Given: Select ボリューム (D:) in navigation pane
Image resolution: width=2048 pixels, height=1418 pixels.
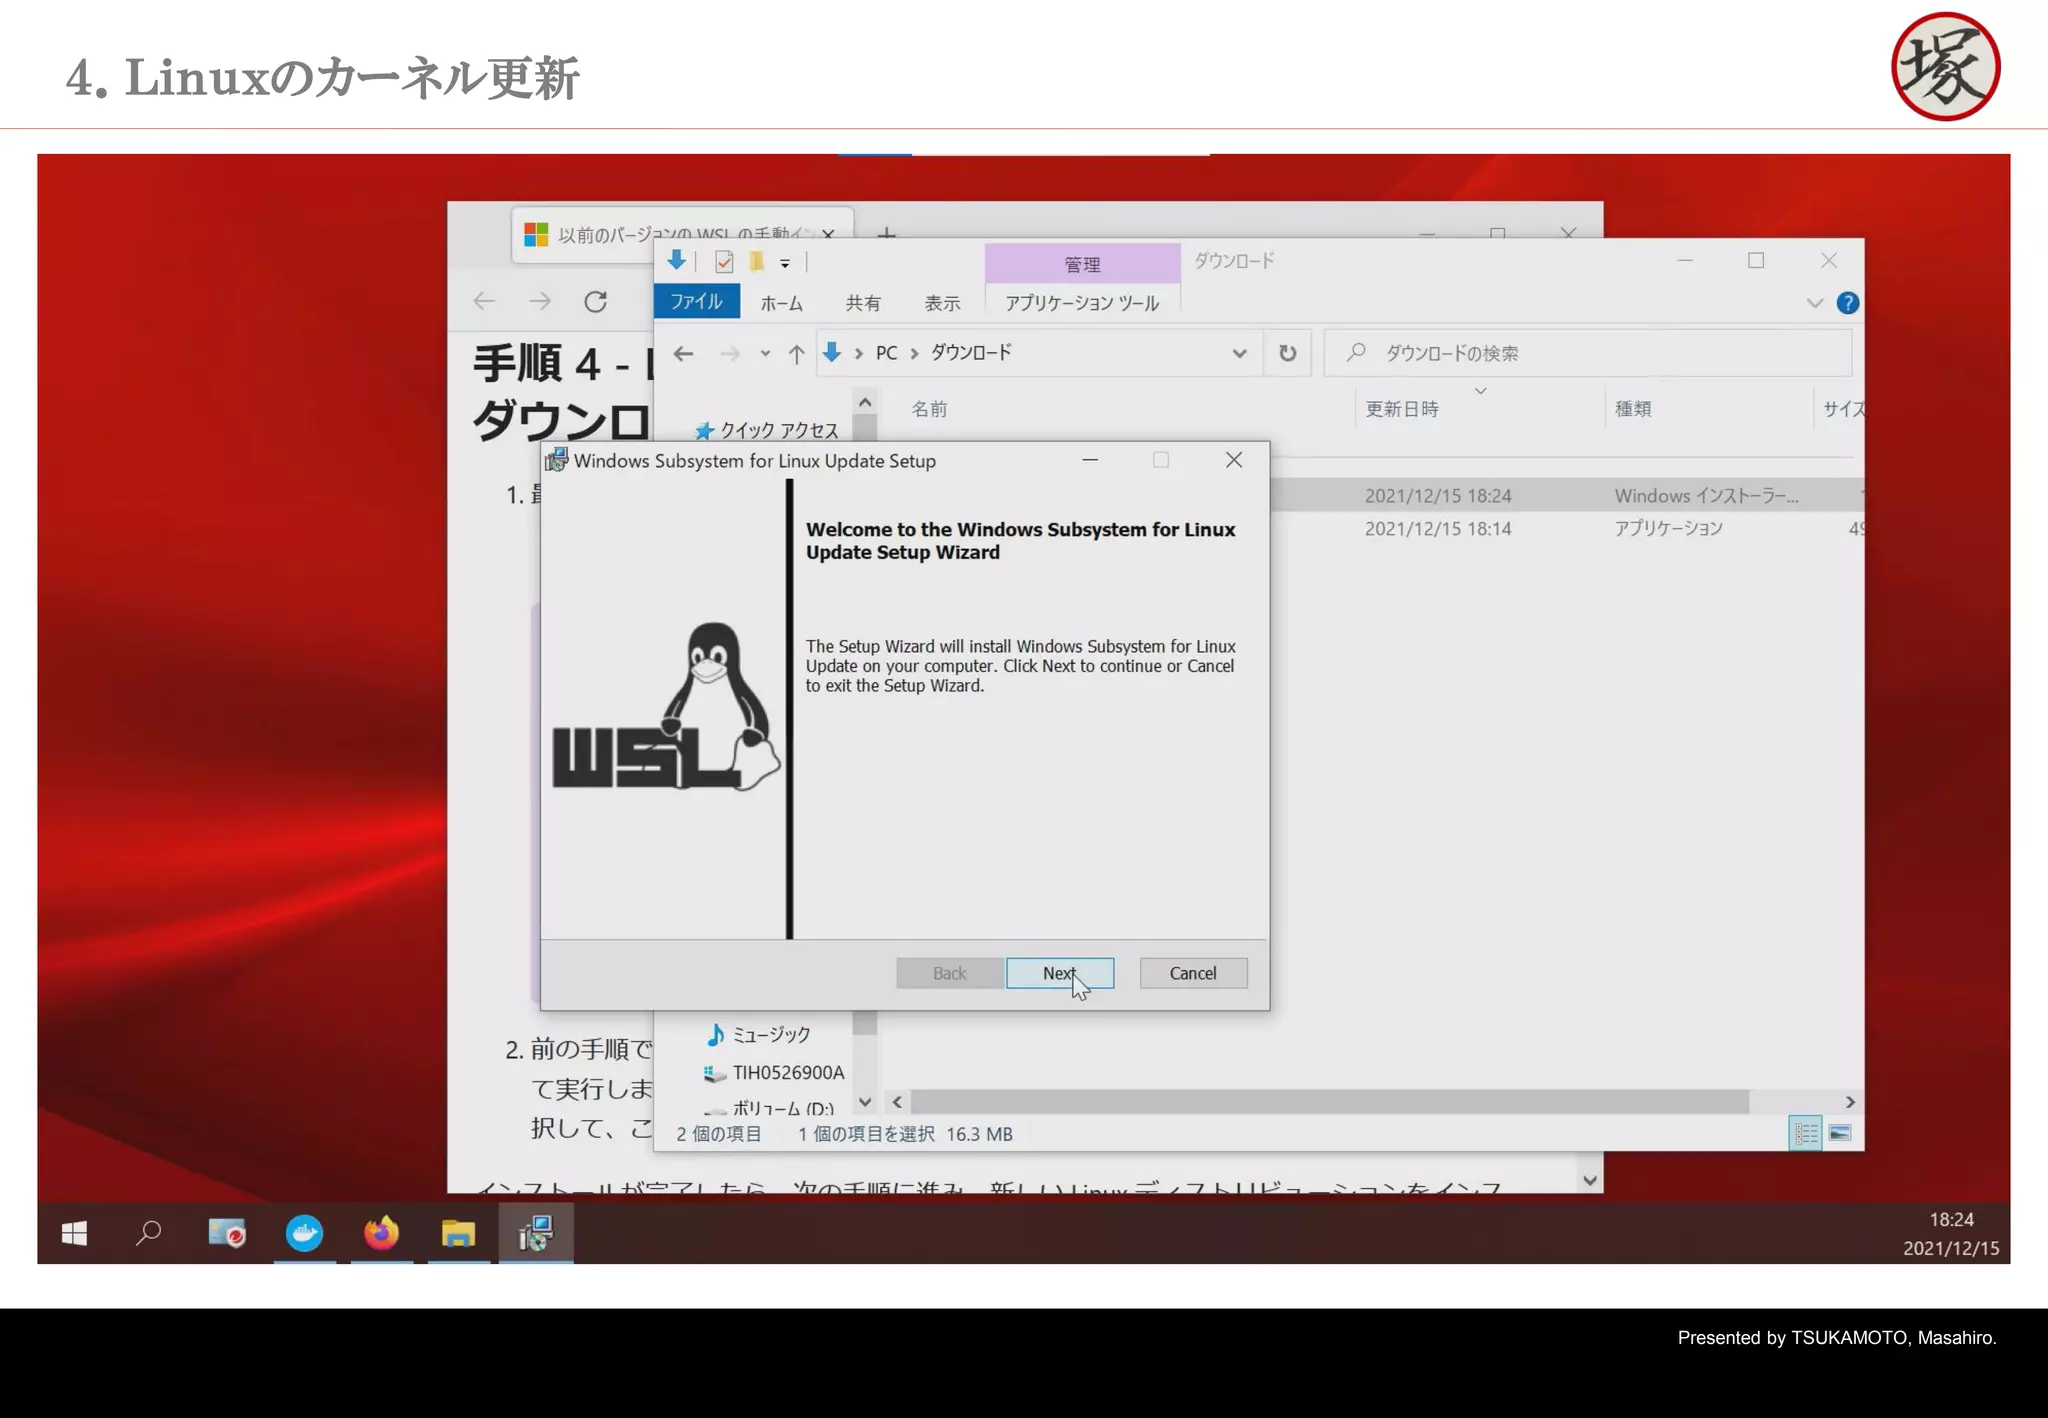Looking at the screenshot, I should click(770, 1108).
